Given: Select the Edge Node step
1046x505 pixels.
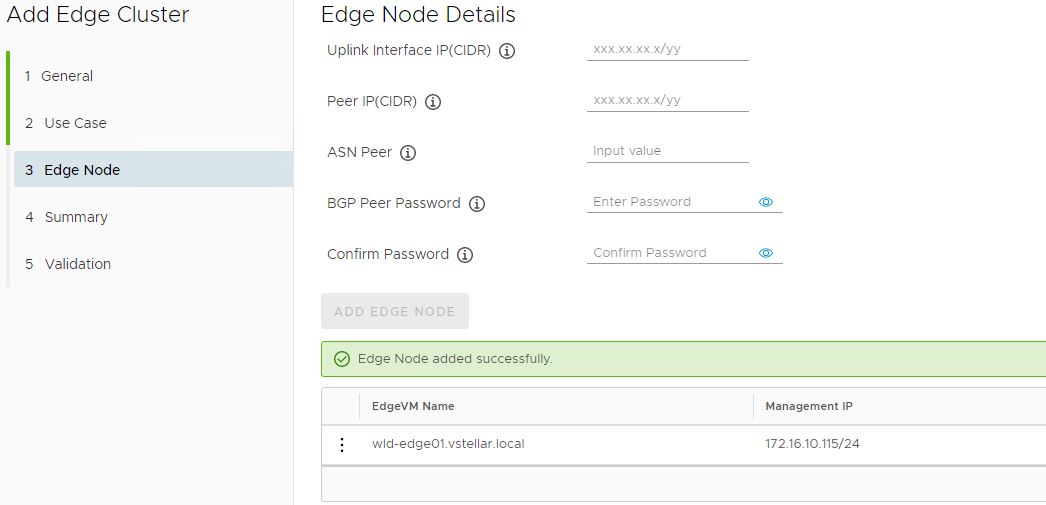Looking at the screenshot, I should [82, 170].
